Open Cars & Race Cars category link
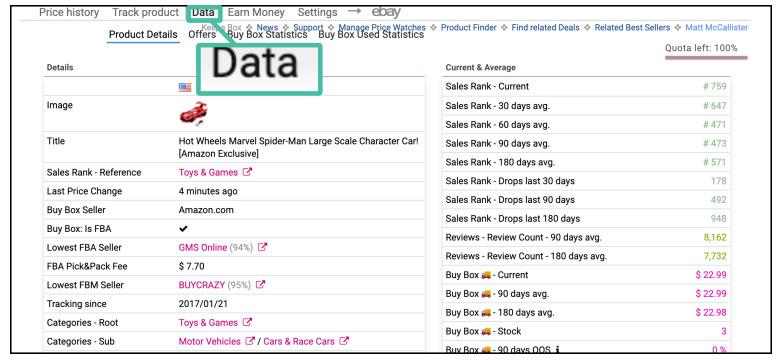Image resolution: width=778 pixels, height=360 pixels. point(299,342)
